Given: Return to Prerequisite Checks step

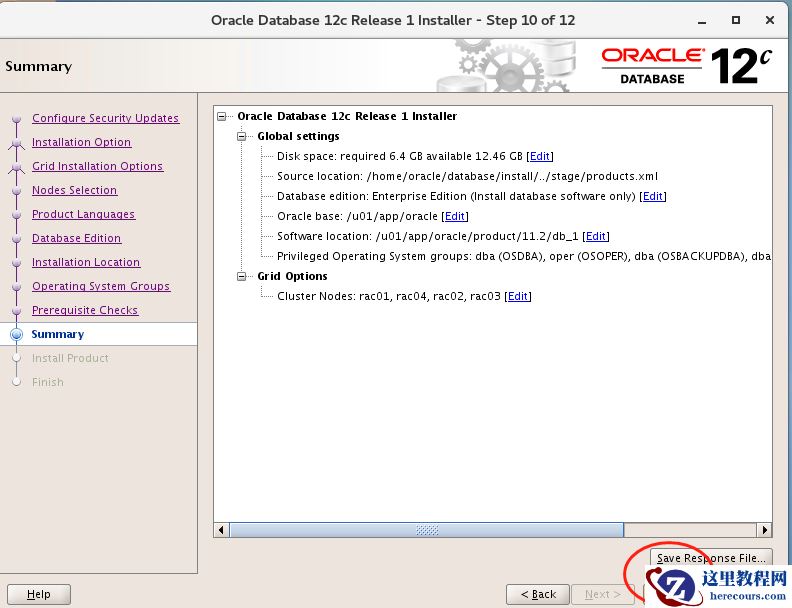Looking at the screenshot, I should [x=85, y=310].
